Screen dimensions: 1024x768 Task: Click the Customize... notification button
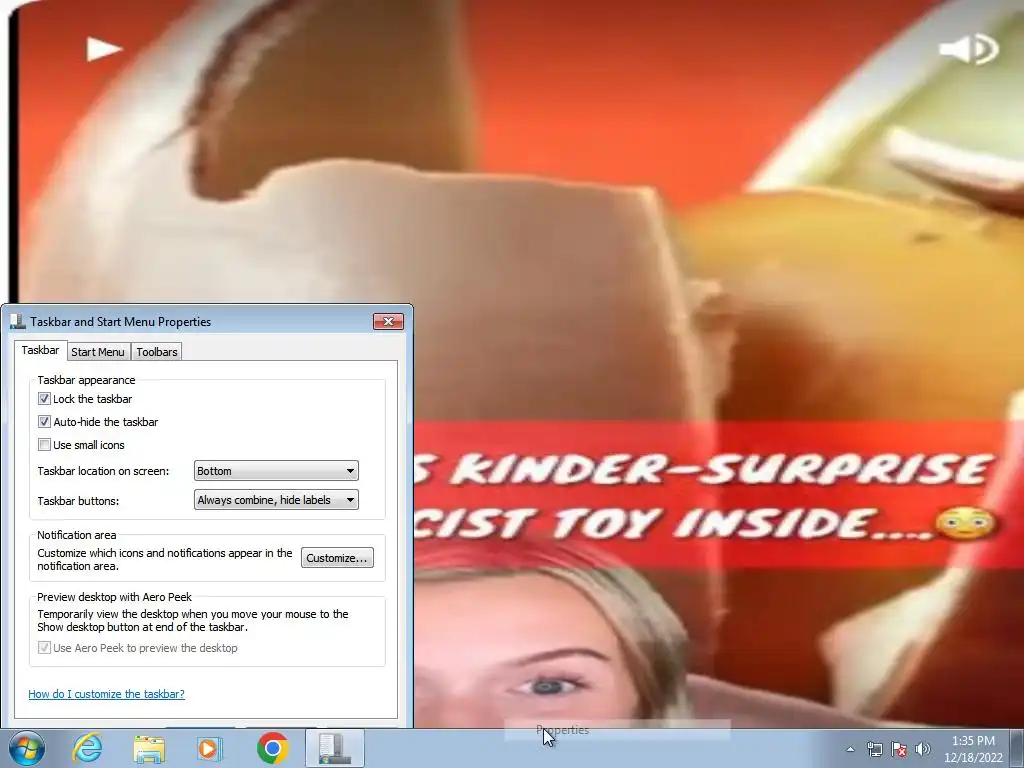coord(337,558)
